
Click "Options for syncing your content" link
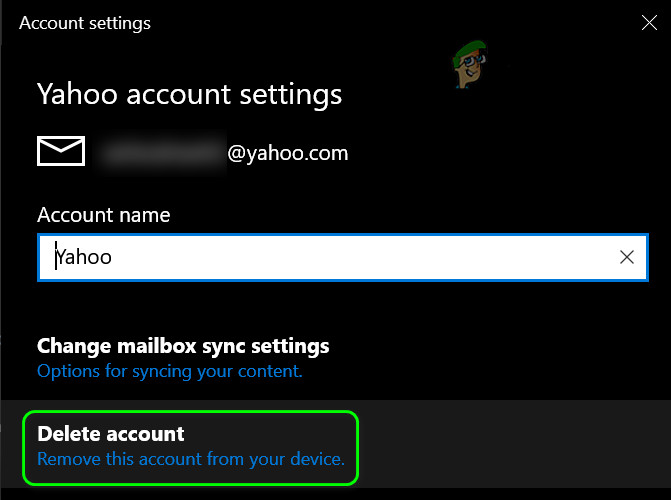(169, 371)
